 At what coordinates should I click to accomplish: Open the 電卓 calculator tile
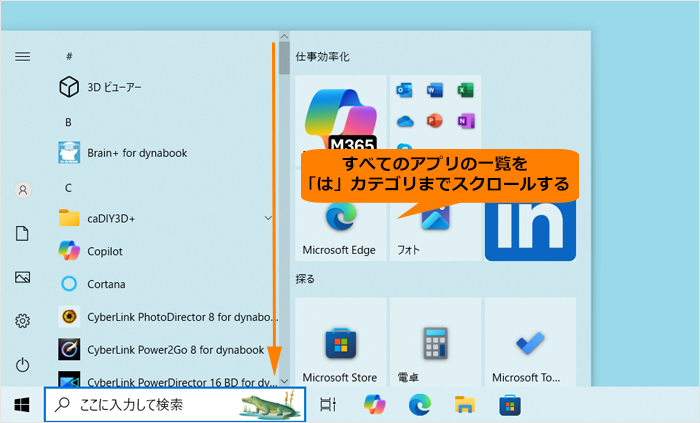click(435, 342)
